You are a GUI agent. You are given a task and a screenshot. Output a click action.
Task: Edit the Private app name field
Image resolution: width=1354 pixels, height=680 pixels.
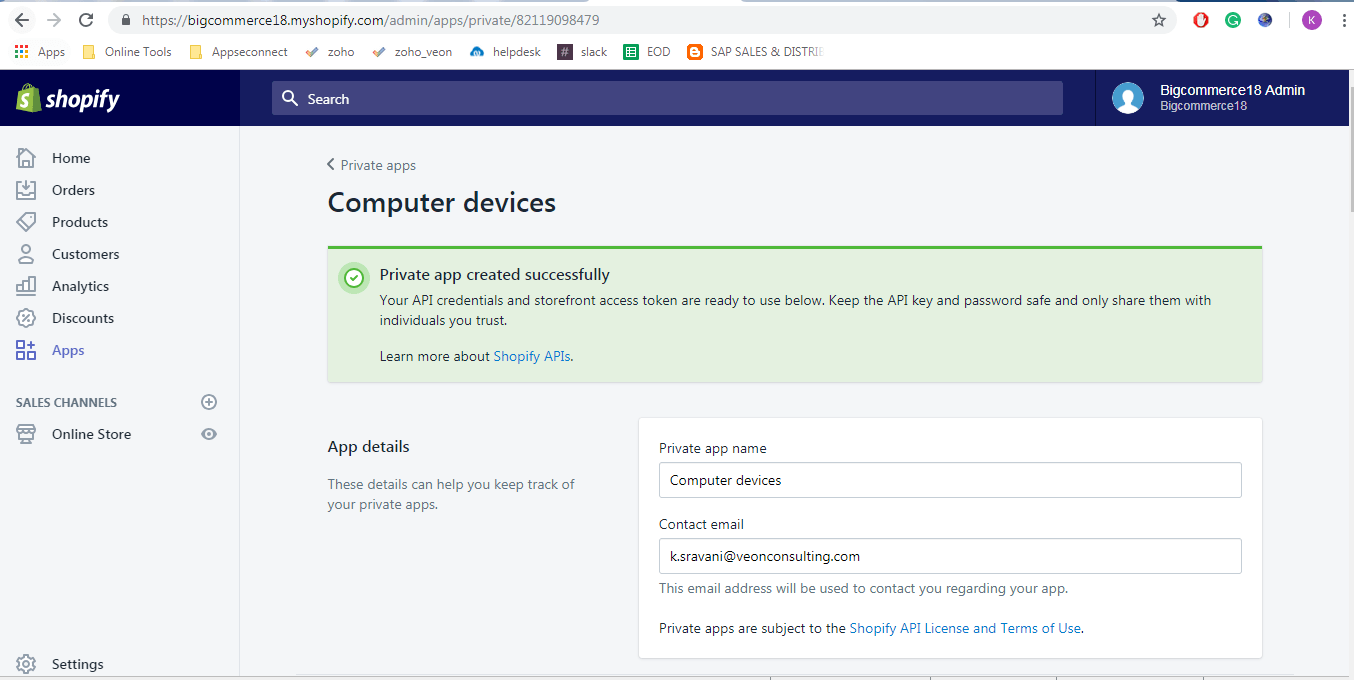tap(950, 480)
